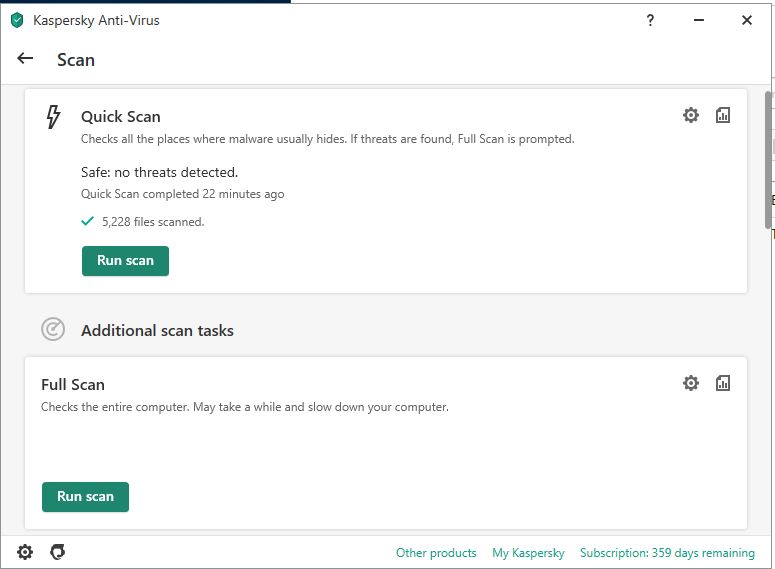The width and height of the screenshot is (775, 569).
Task: Go back using the arrow beside Scan
Action: coord(26,59)
